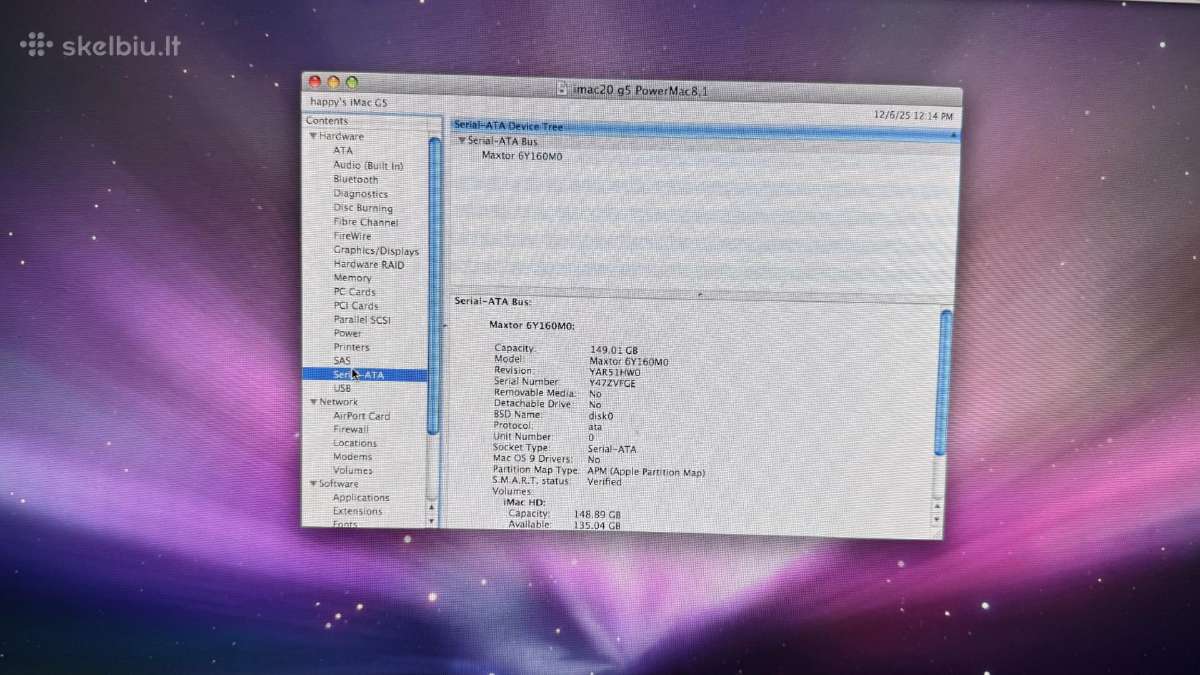Click the yellow minimize window button
Image resolution: width=1200 pixels, height=675 pixels.
point(334,83)
